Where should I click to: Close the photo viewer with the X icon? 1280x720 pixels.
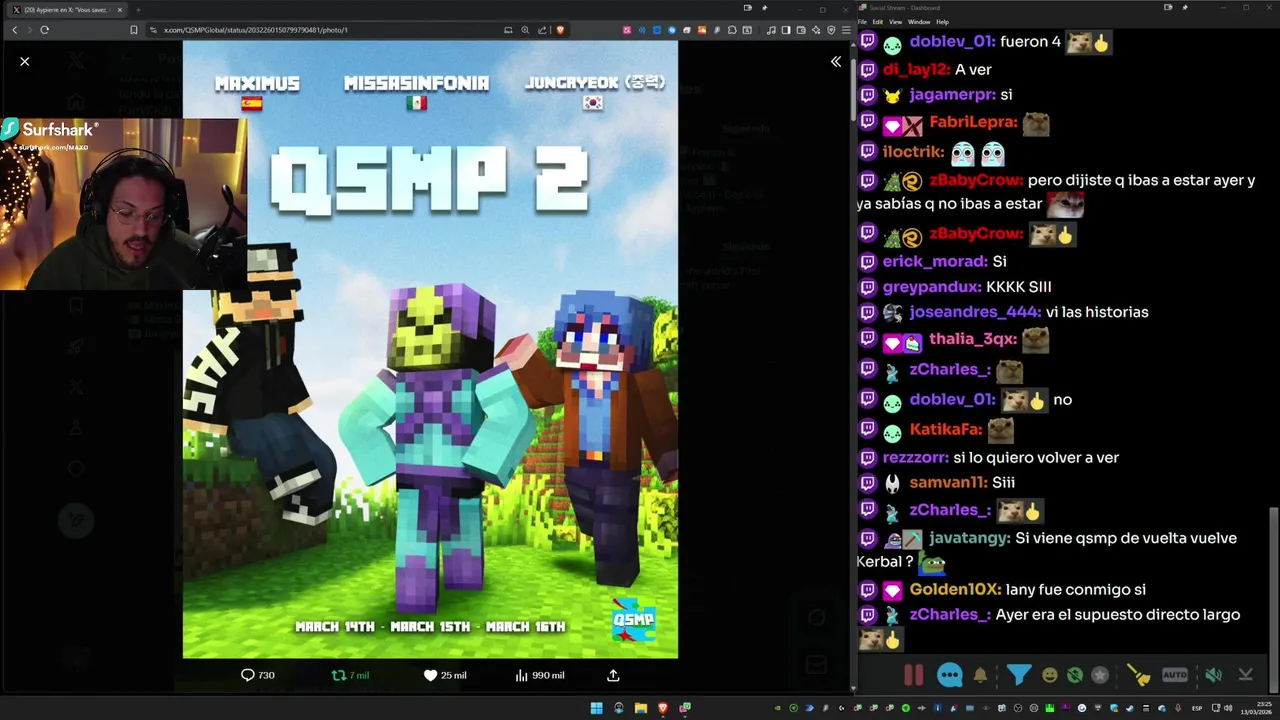coord(25,61)
